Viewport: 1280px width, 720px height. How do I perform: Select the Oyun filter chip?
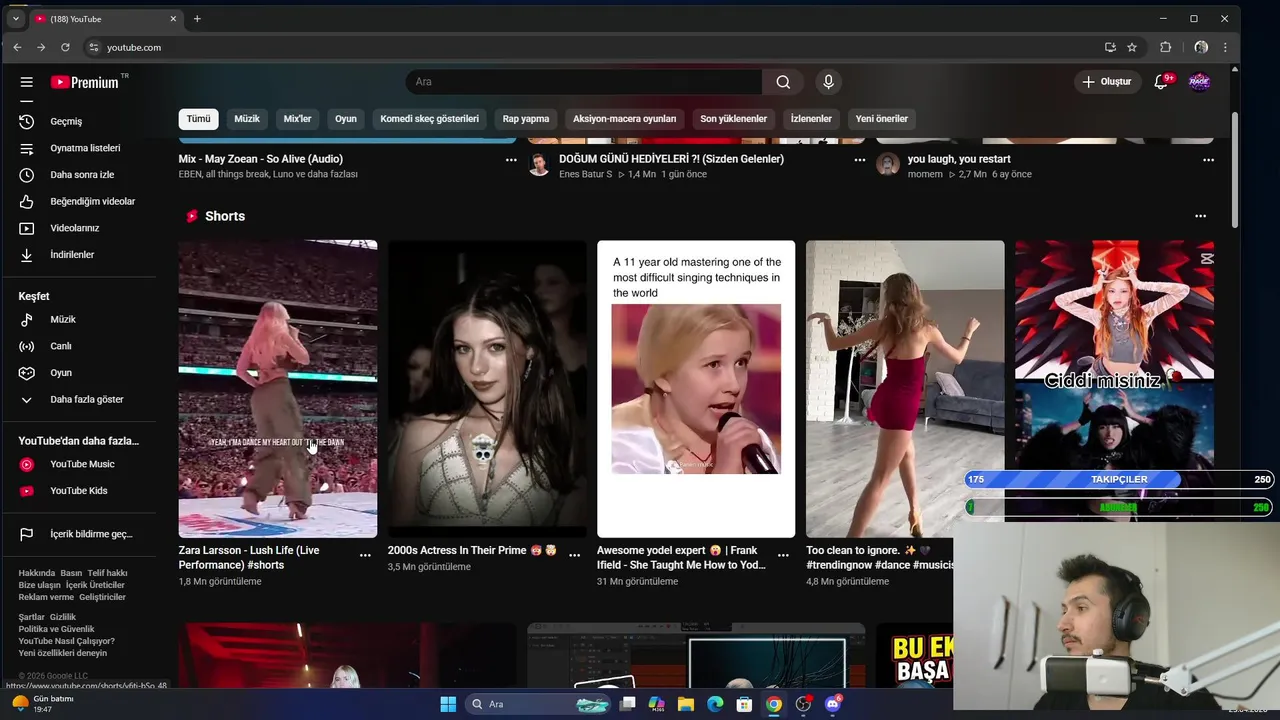346,119
